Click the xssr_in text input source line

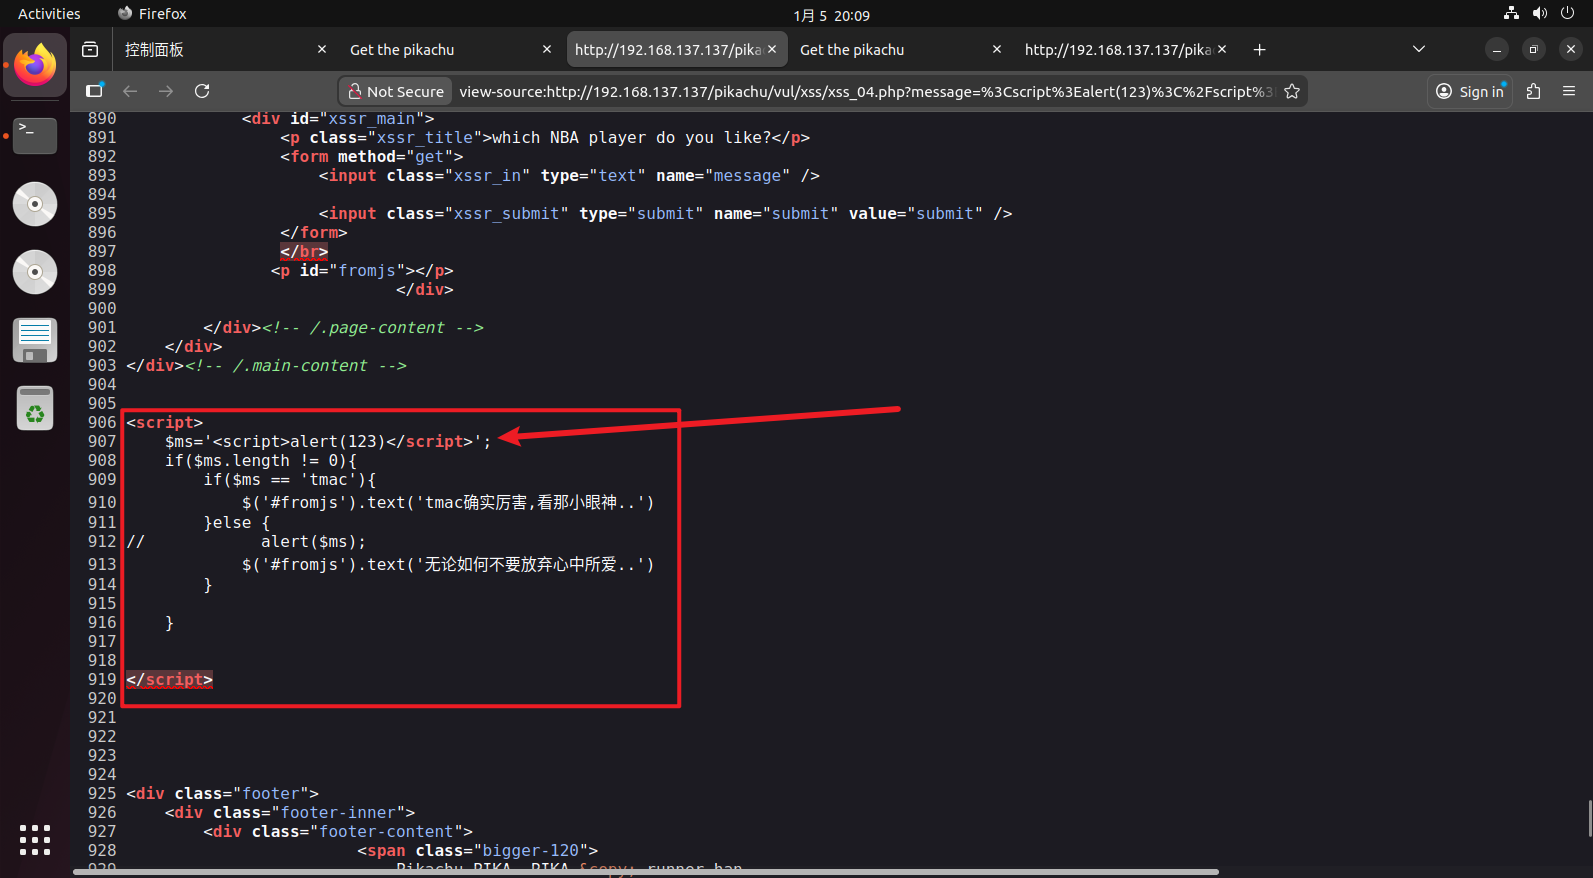(569, 175)
